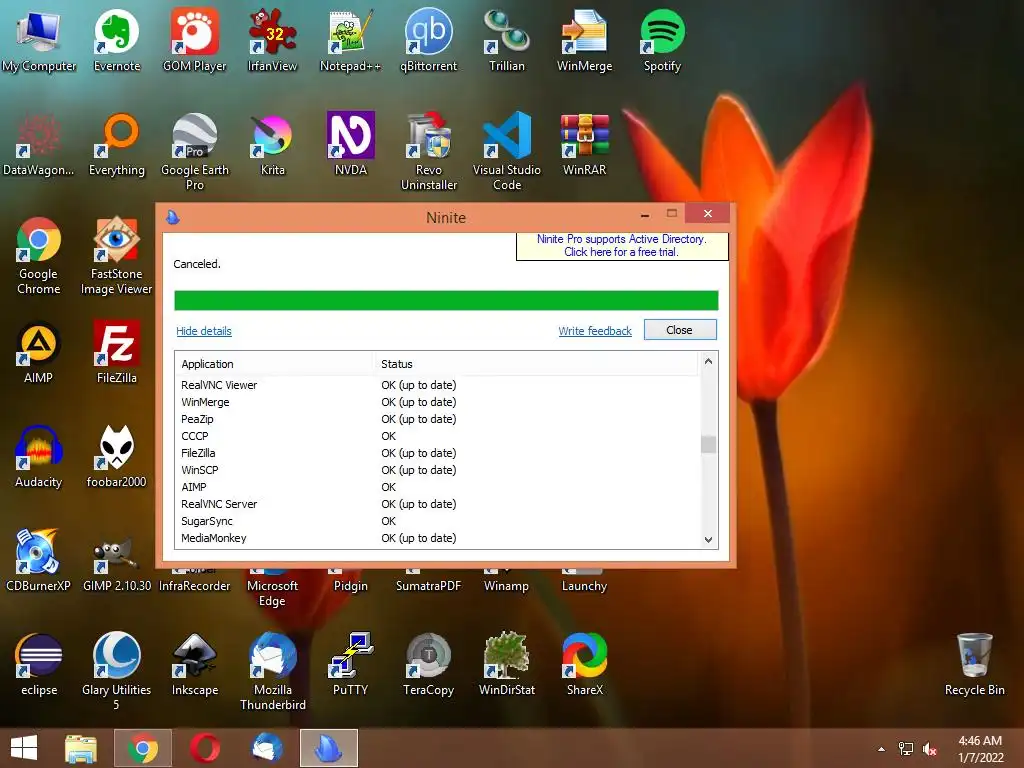Open the DataWagon desktop shortcut
The height and width of the screenshot is (768, 1024).
pos(39,145)
